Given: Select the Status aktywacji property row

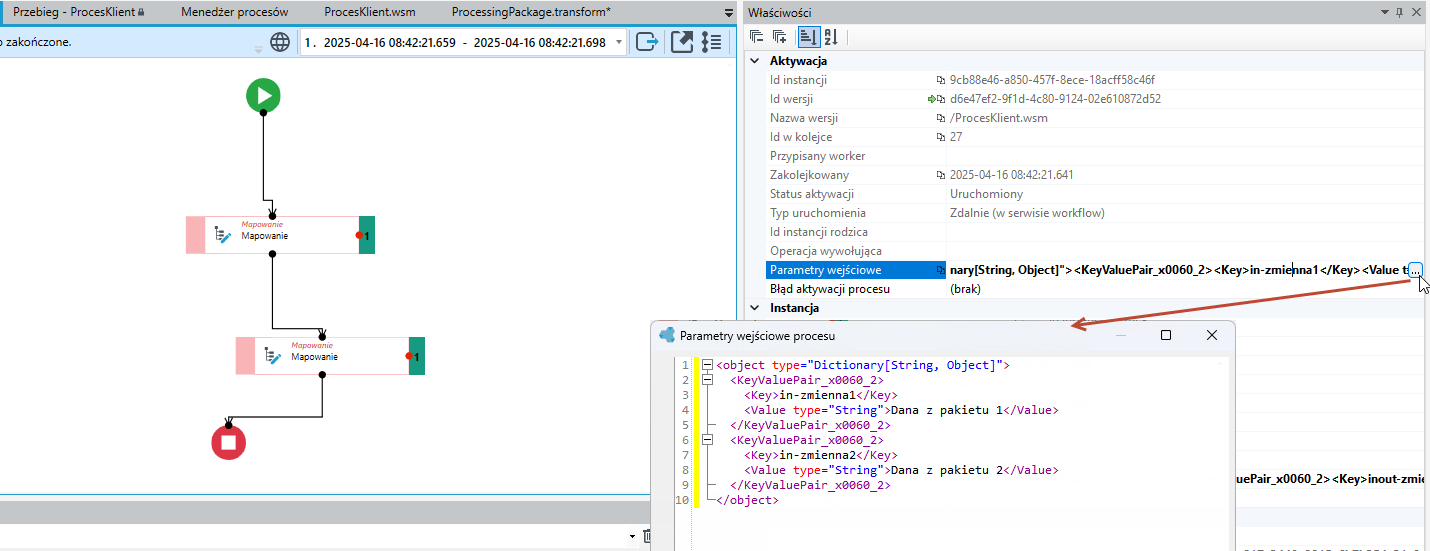Looking at the screenshot, I should [x=1085, y=194].
